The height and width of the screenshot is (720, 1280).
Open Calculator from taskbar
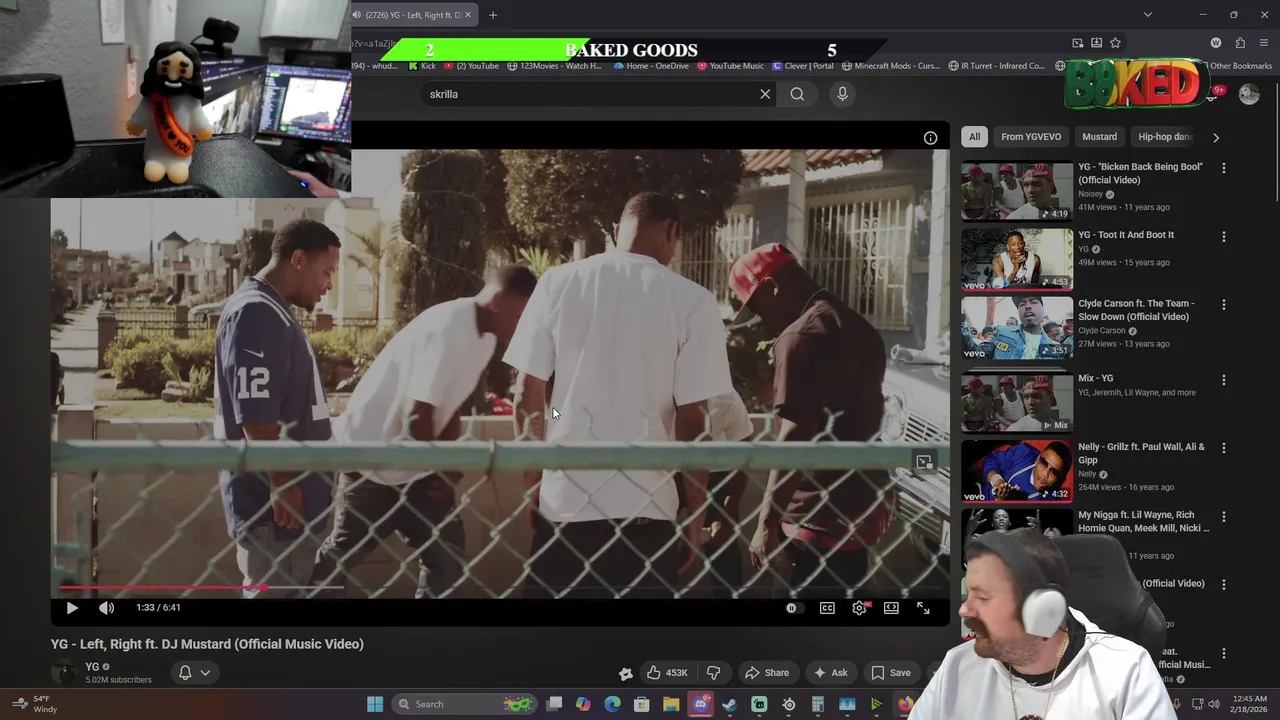(x=818, y=704)
